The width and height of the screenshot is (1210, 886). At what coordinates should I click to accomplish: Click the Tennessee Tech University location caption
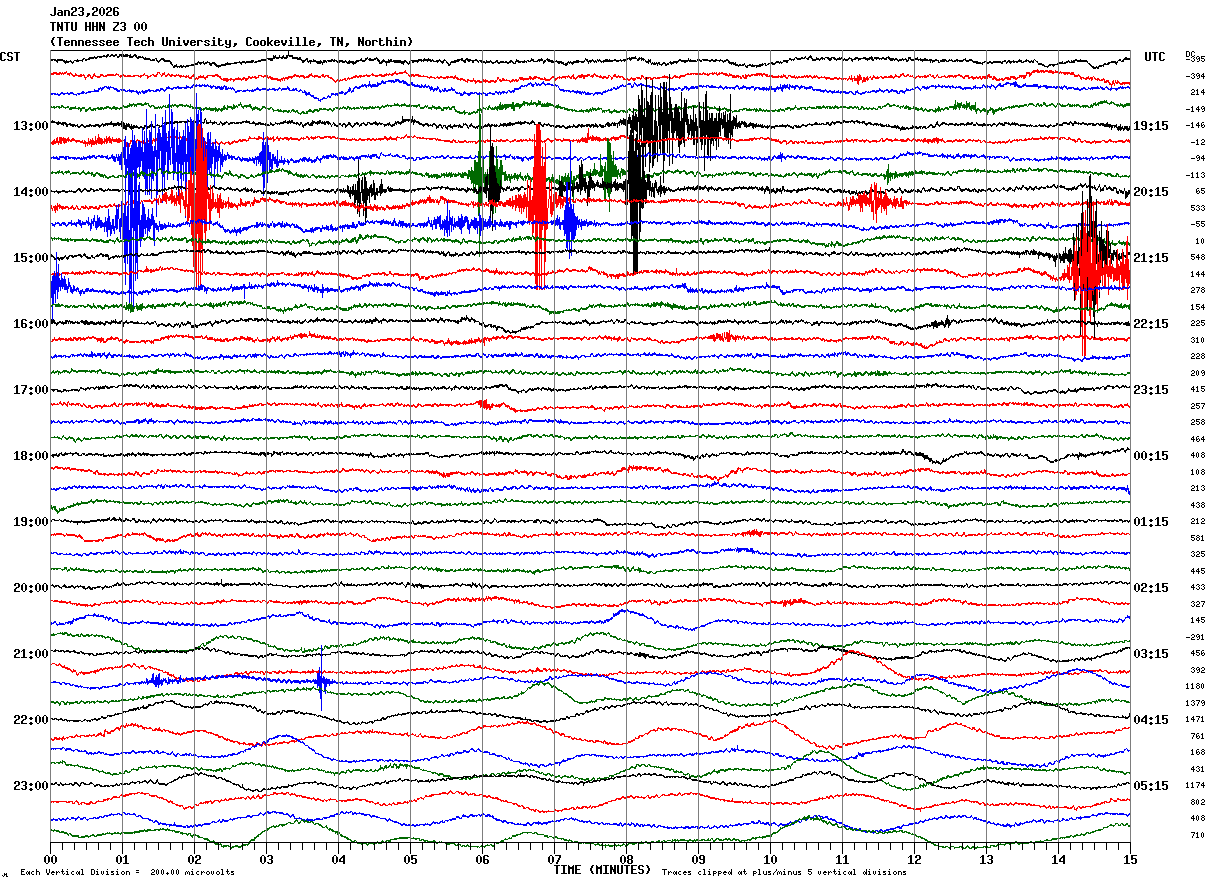231,42
